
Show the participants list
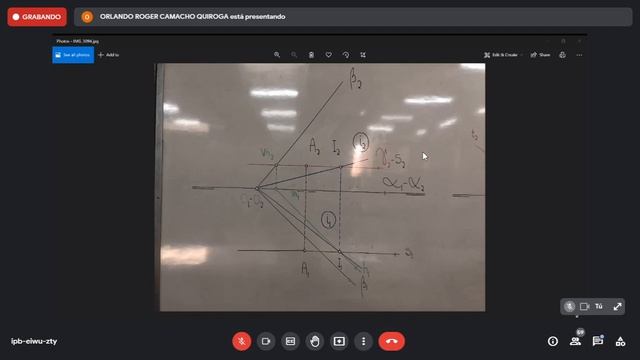[x=576, y=341]
